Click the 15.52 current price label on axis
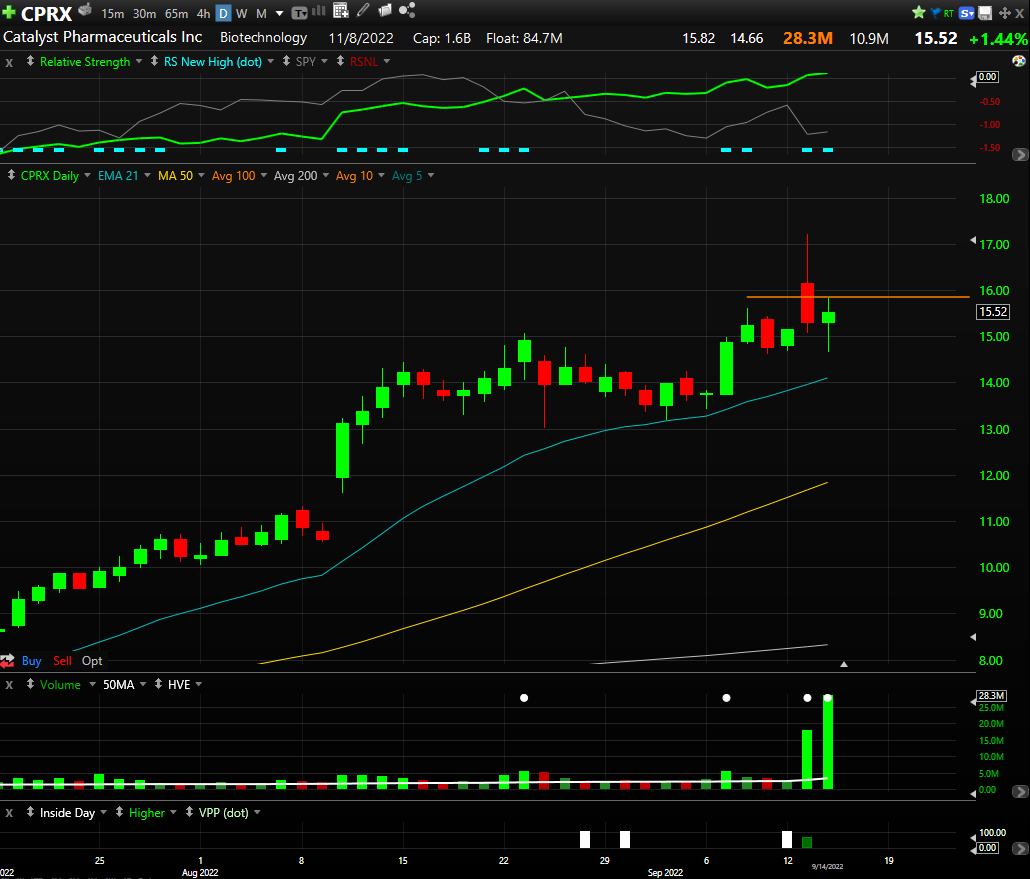1030x879 pixels. [x=993, y=311]
